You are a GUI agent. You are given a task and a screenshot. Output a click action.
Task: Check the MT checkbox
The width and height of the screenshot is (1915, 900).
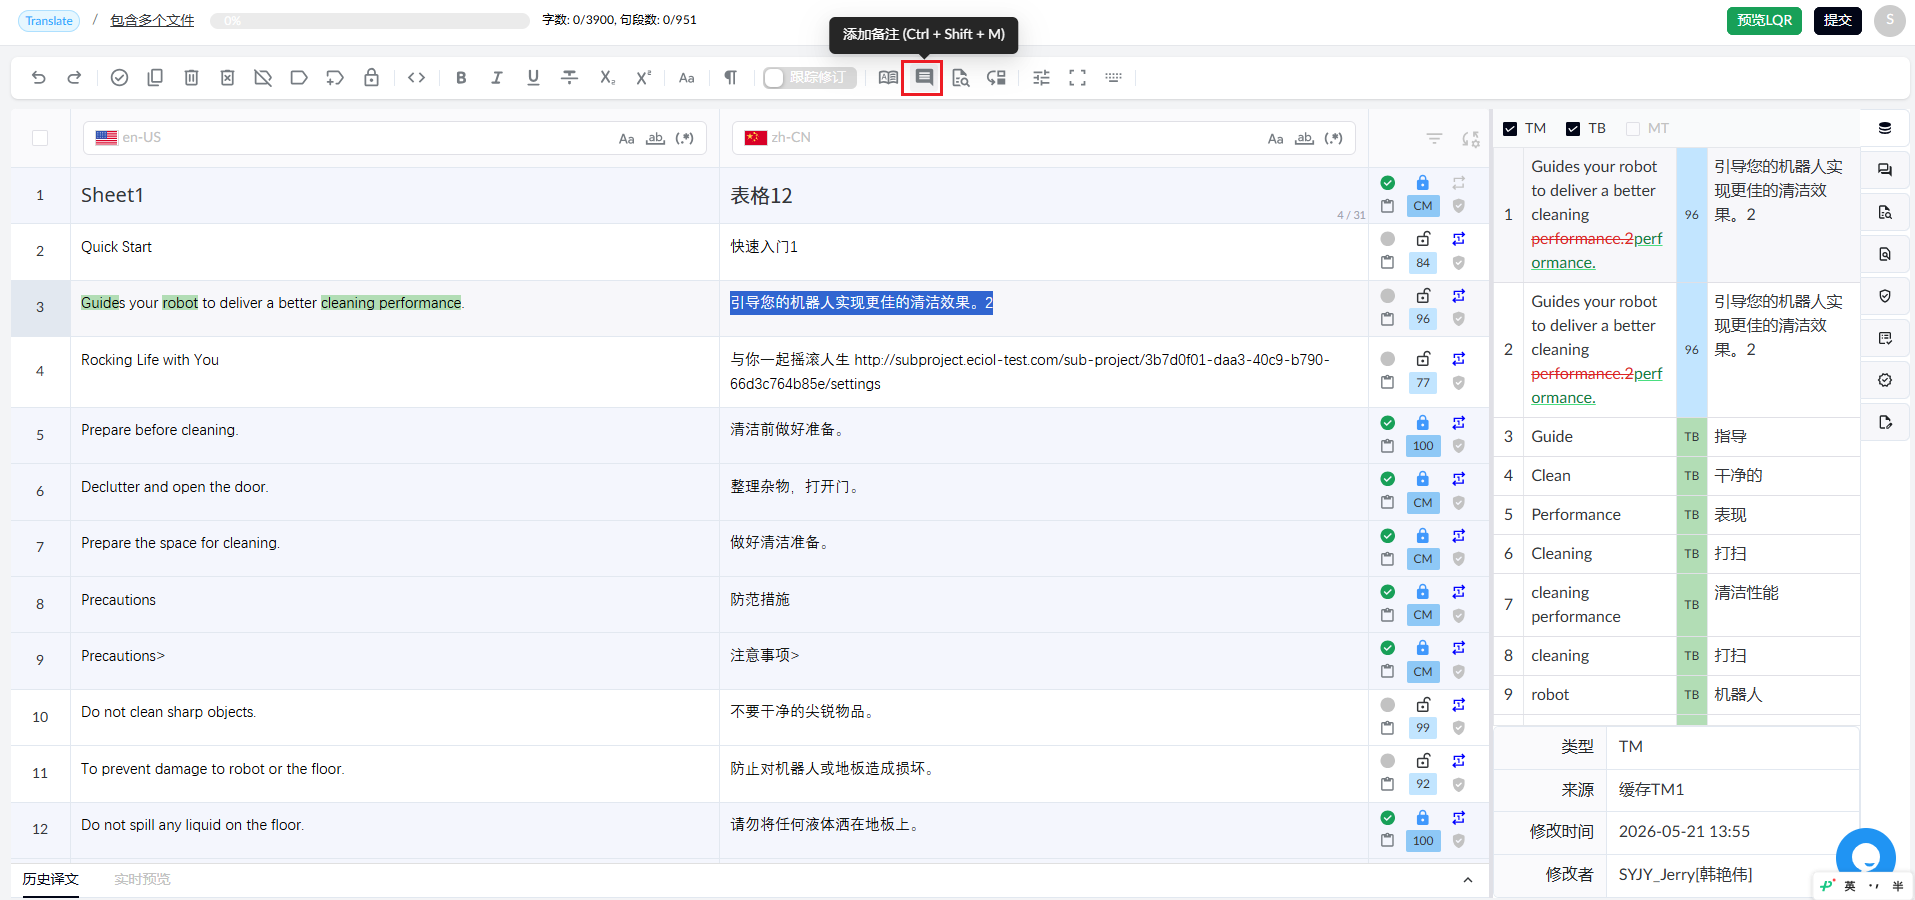pos(1633,128)
